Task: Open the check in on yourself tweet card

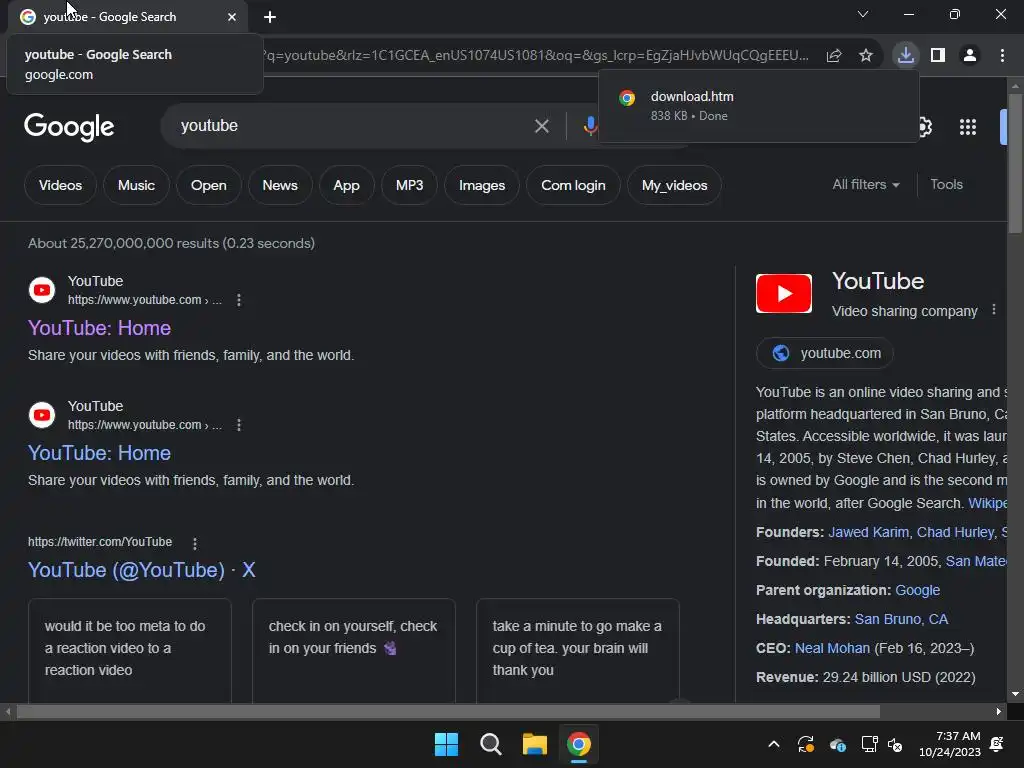Action: click(x=353, y=650)
